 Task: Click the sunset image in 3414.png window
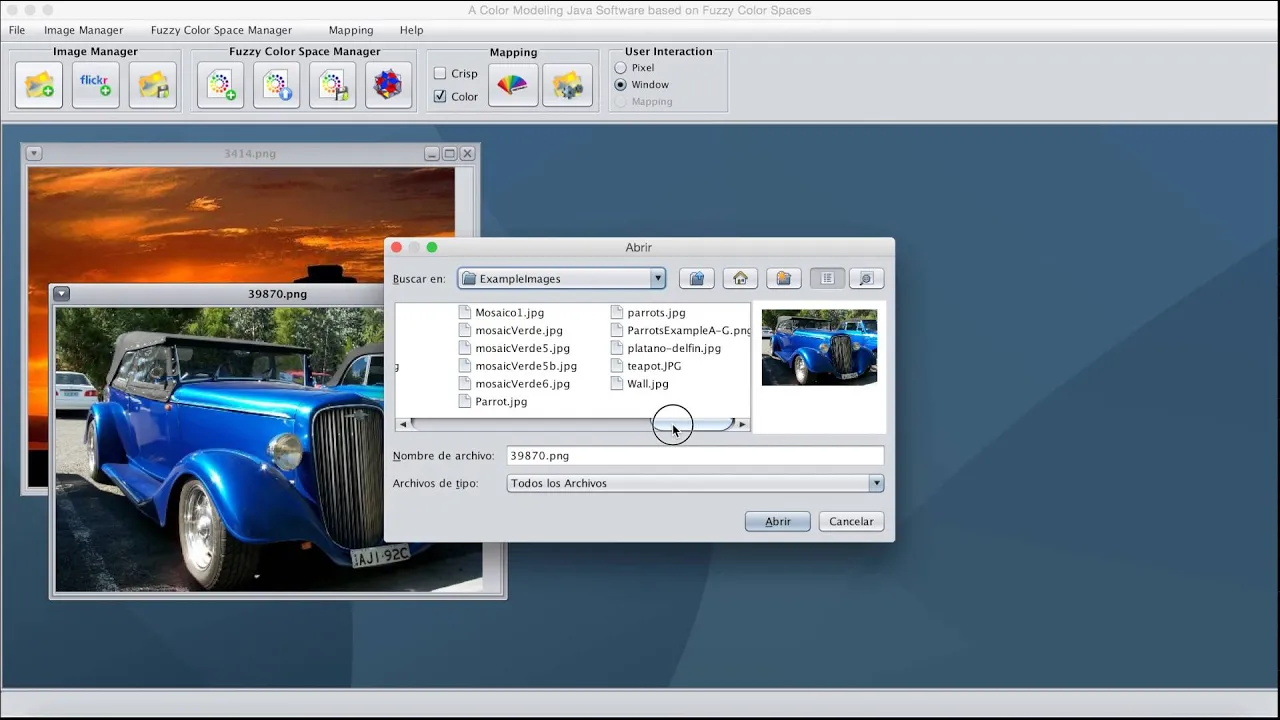click(x=240, y=225)
